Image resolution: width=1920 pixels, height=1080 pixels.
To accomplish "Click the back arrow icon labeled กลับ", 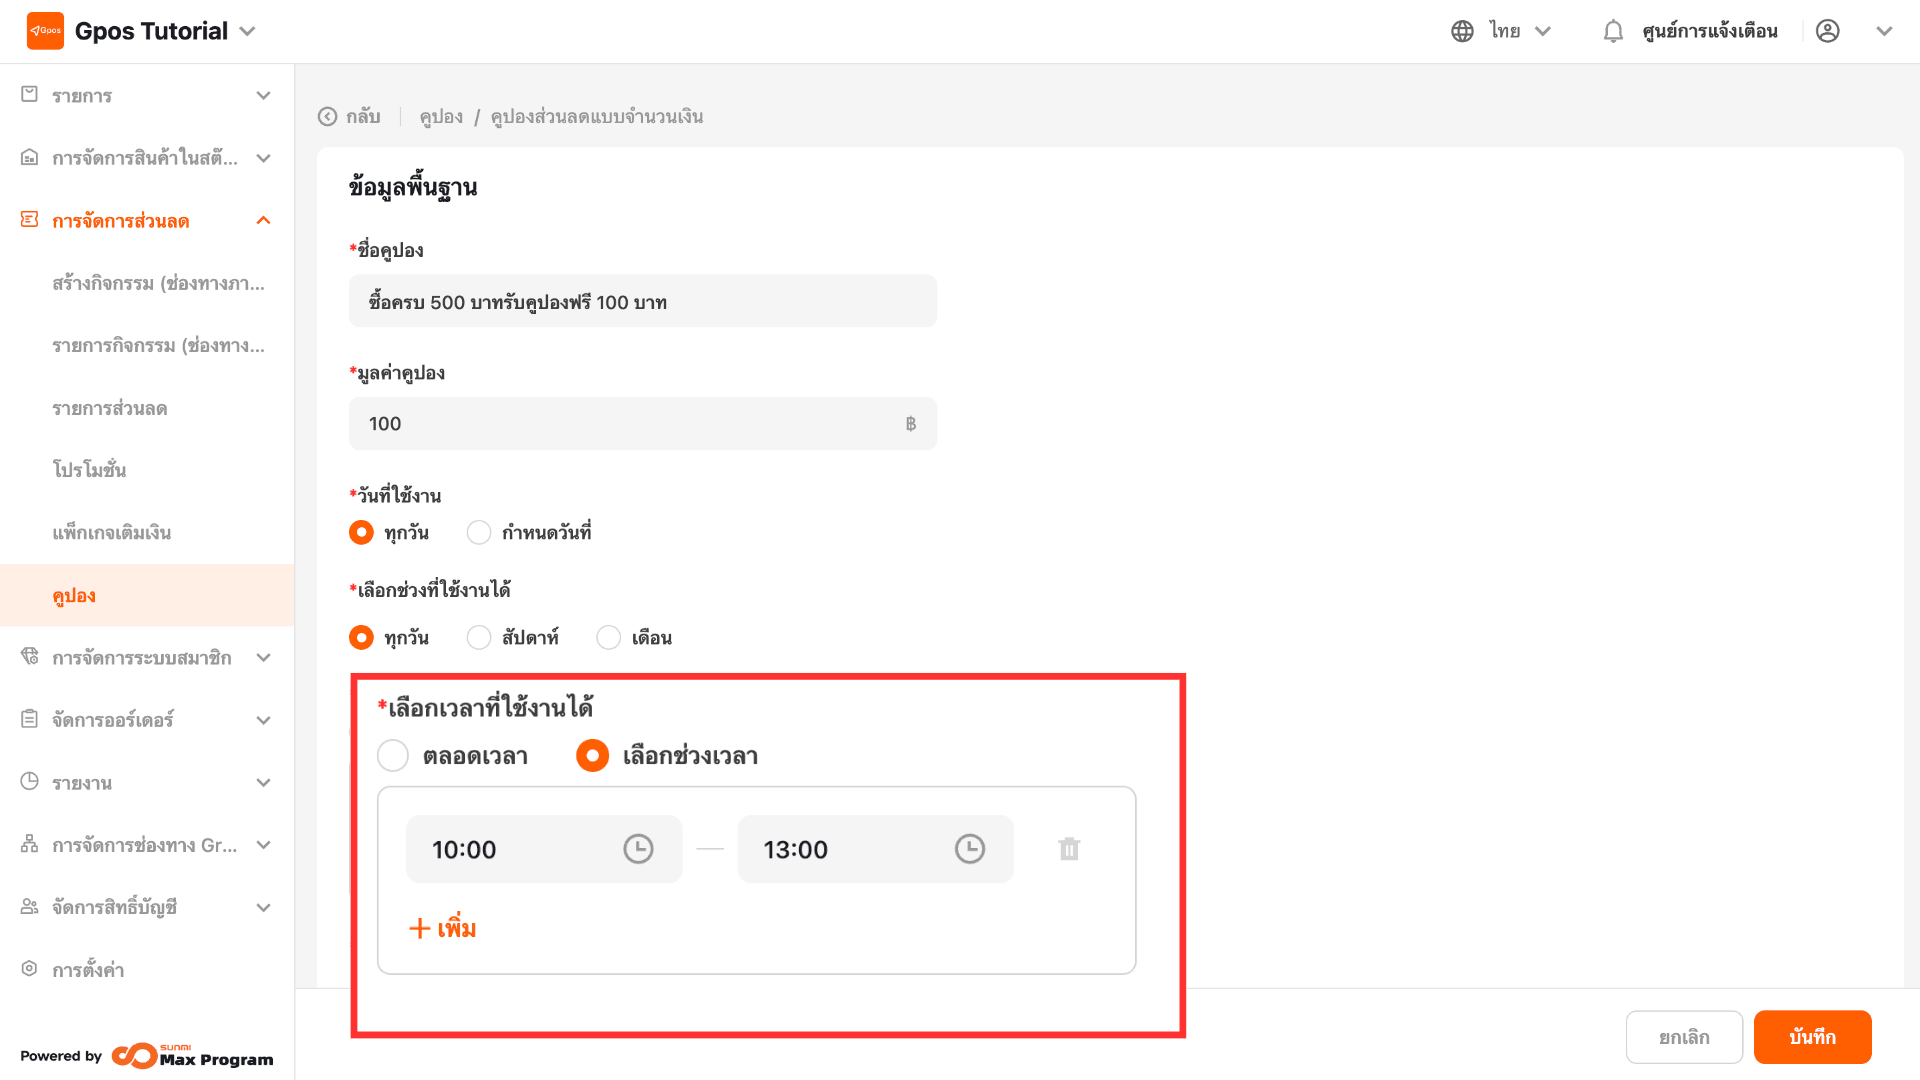I will (x=328, y=117).
